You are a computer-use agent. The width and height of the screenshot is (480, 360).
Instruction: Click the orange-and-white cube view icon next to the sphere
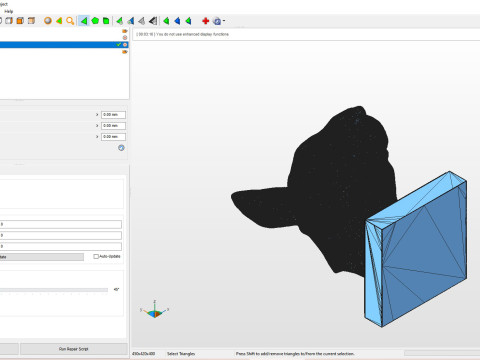[x=31, y=21]
